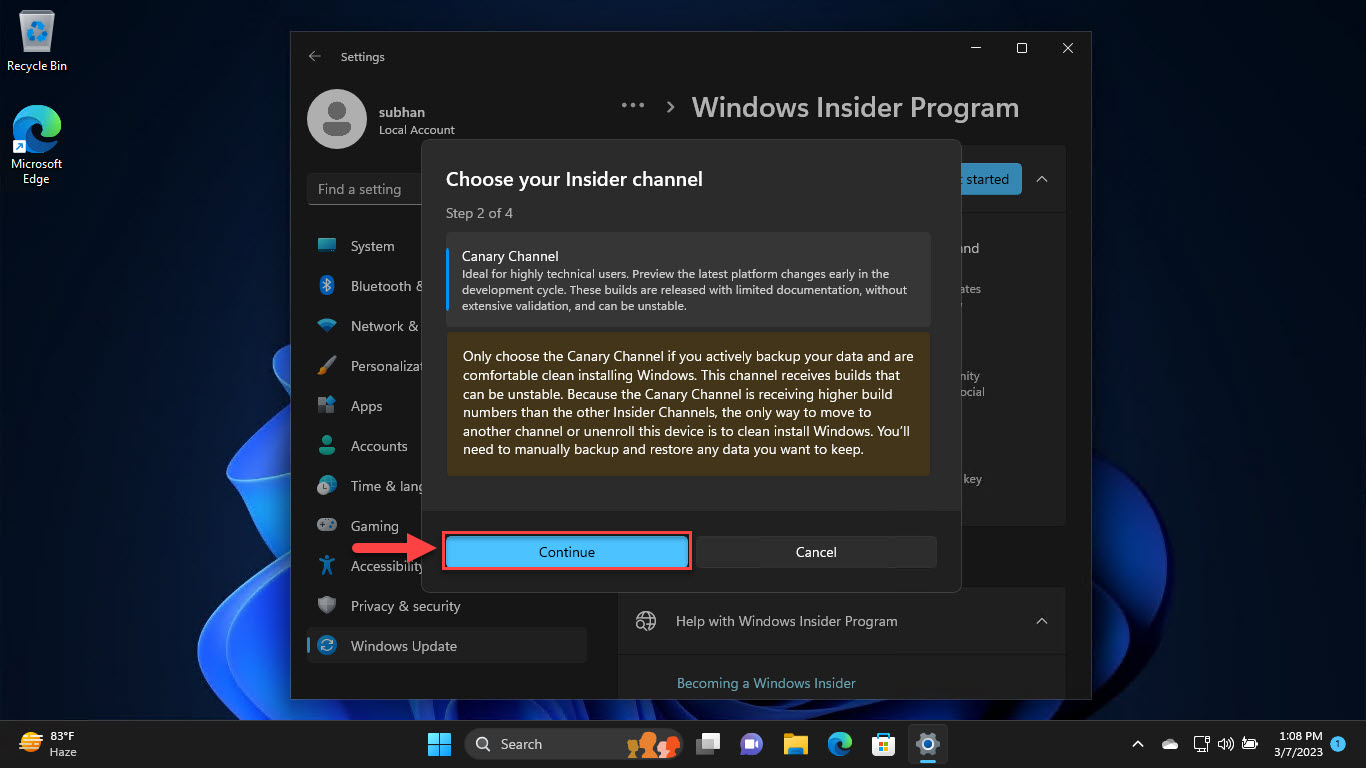
Task: Select Time & language settings
Action: tap(380, 485)
